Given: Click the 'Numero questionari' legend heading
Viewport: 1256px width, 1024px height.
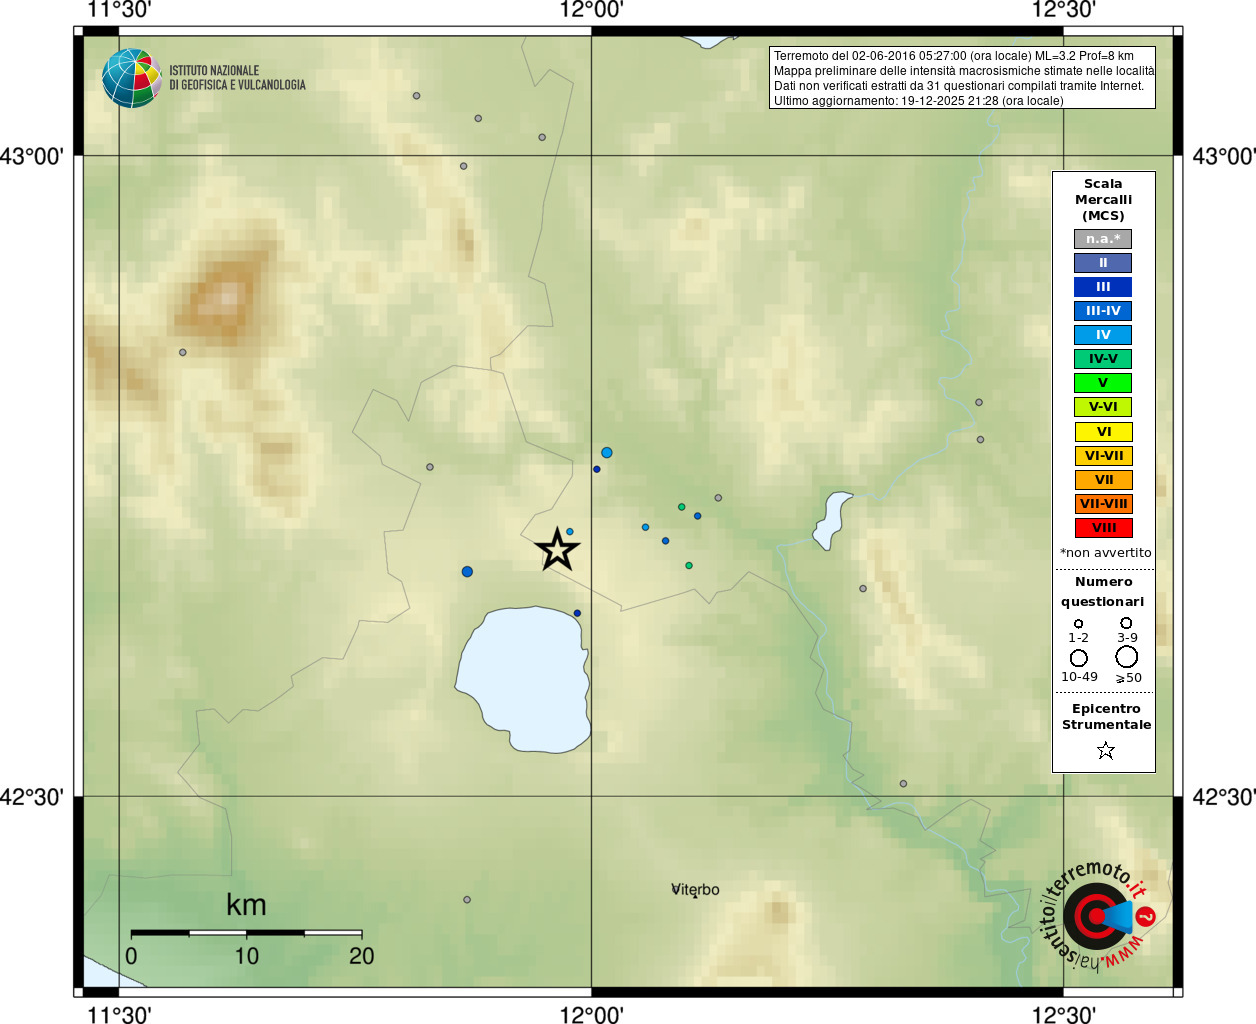Looking at the screenshot, I should (1103, 592).
